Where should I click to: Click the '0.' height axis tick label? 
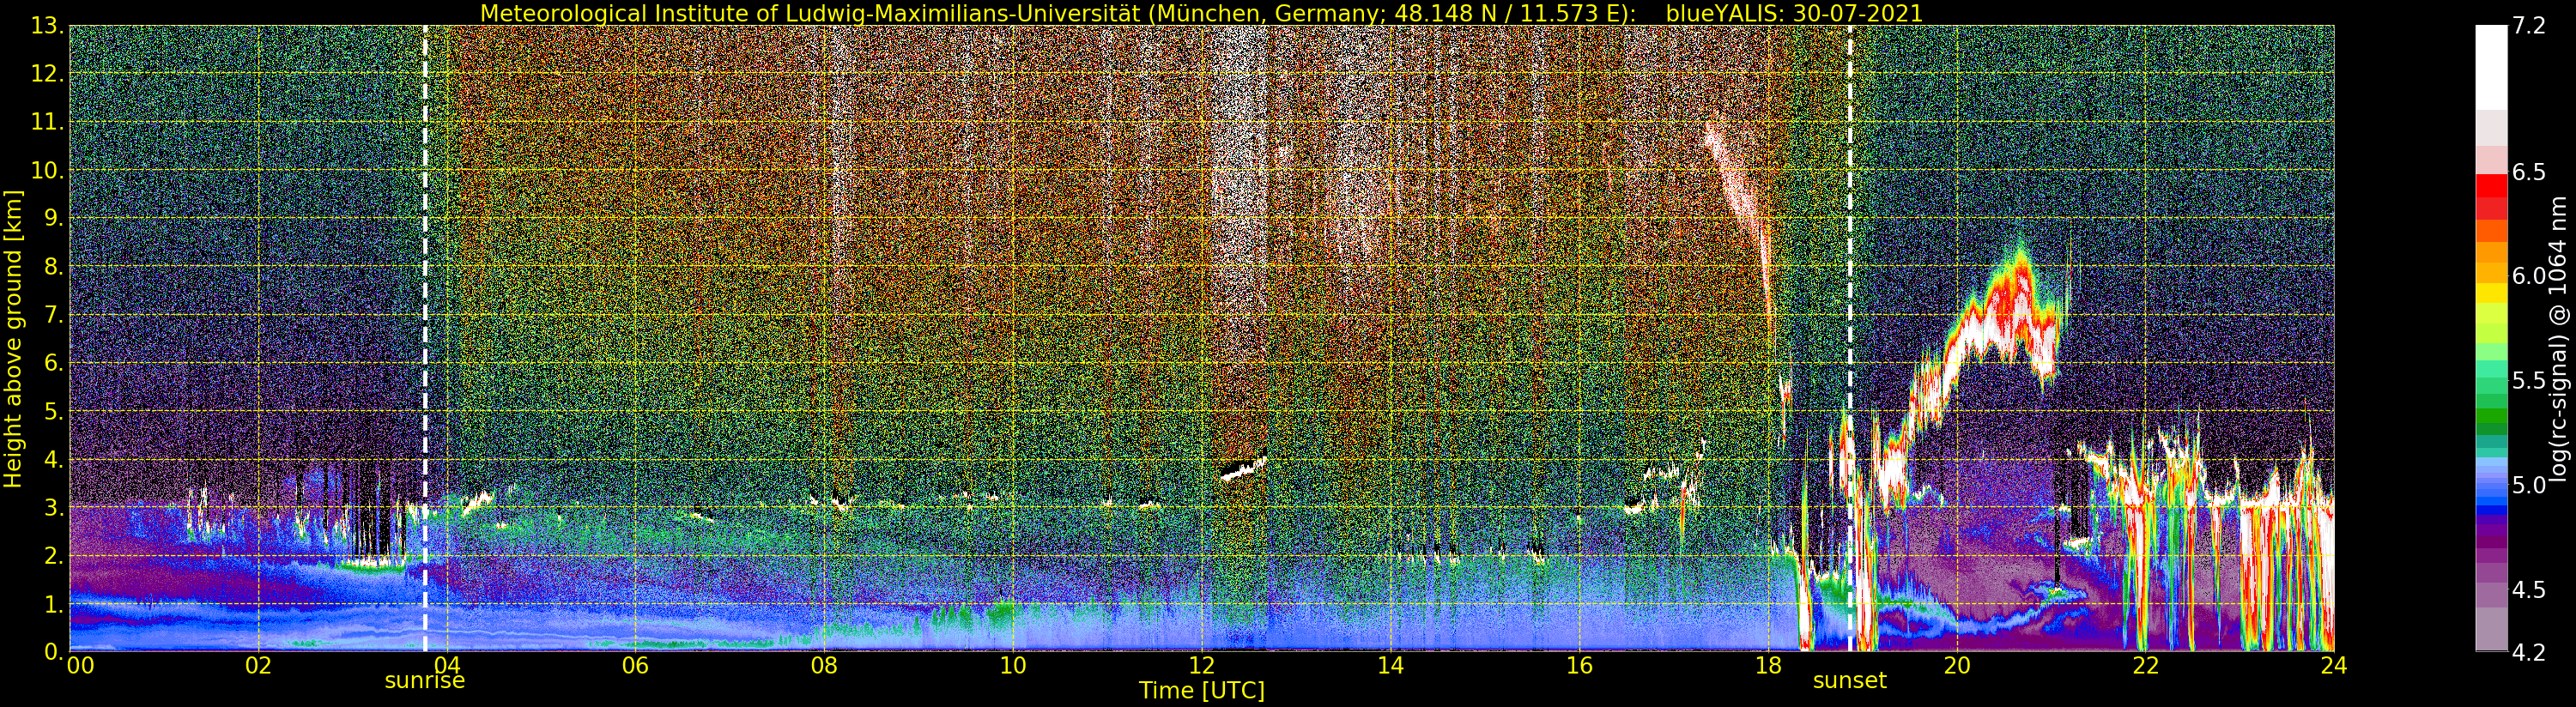(52, 651)
